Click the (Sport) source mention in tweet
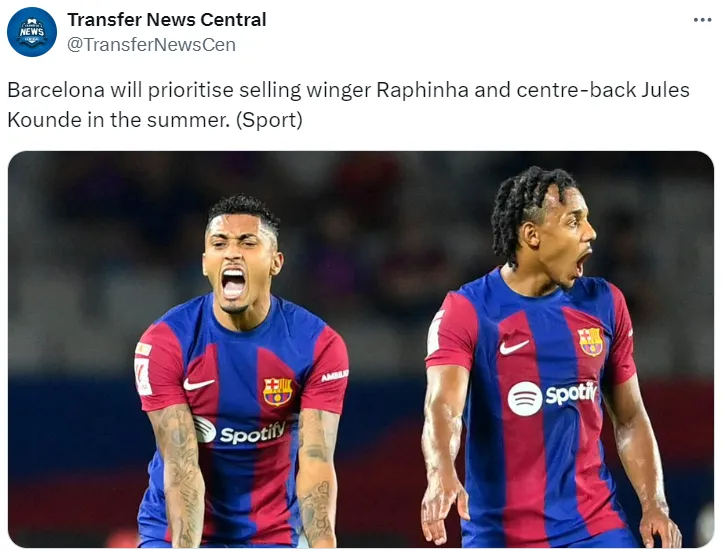This screenshot has width=722, height=551. [x=269, y=120]
